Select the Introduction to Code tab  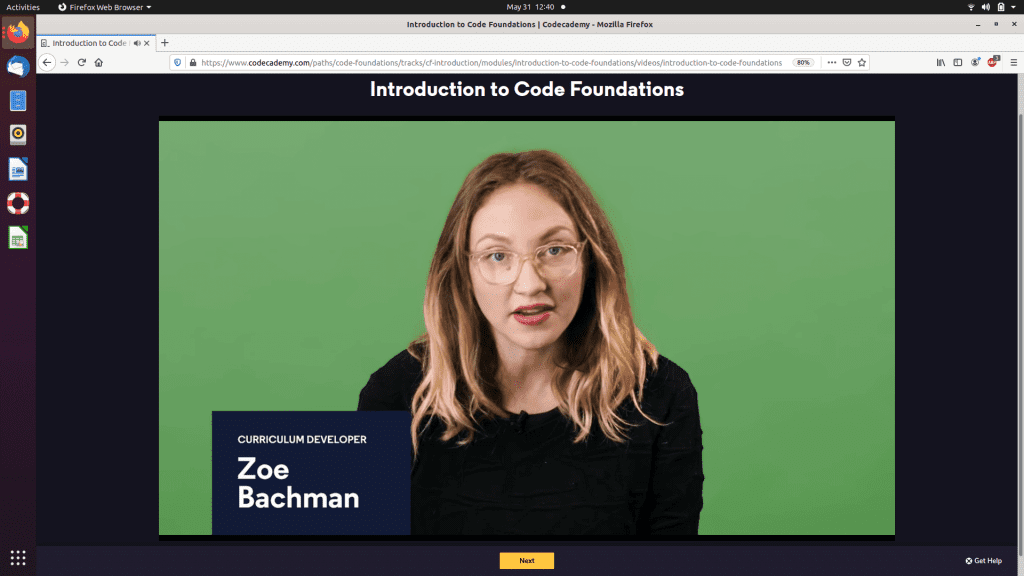point(89,43)
